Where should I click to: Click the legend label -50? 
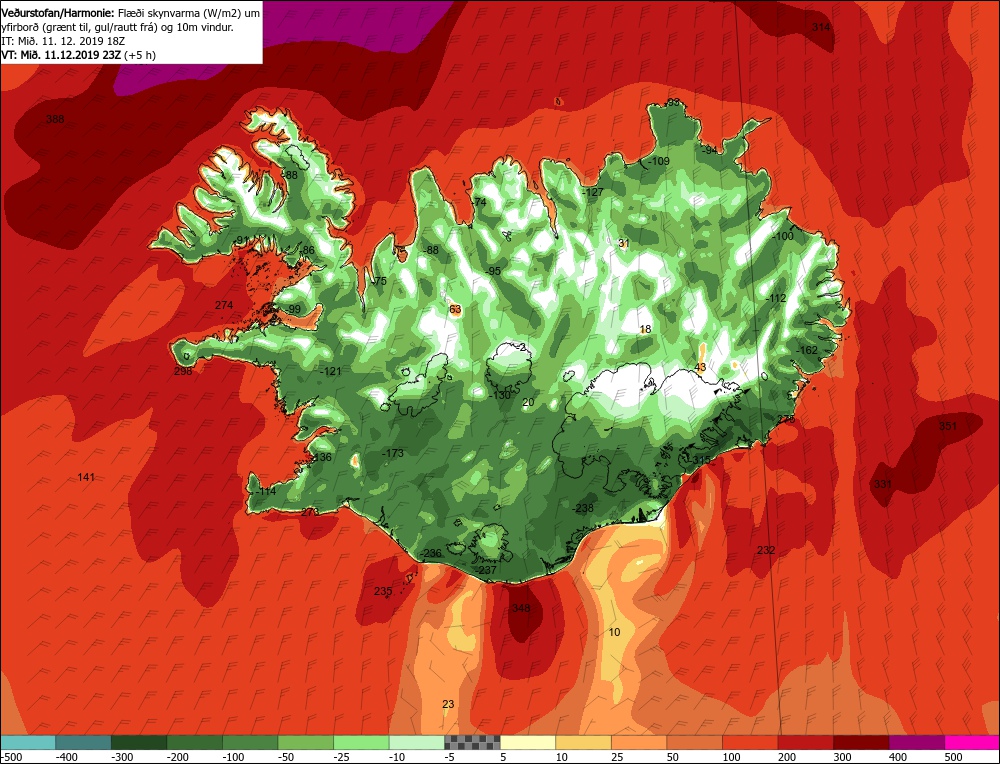(x=286, y=757)
